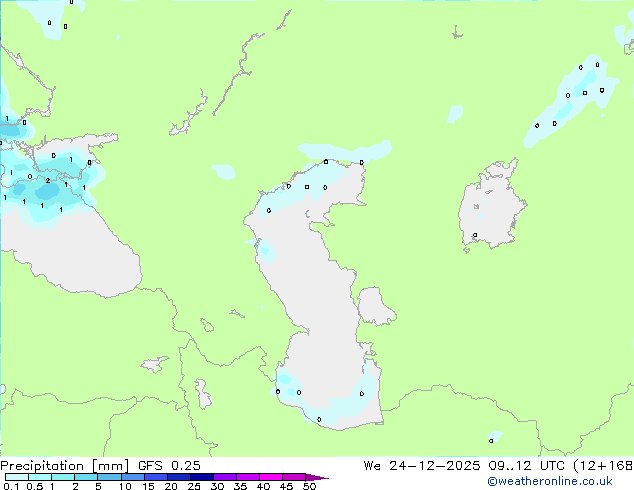The image size is (634, 490).
Task: Pick the purple swatch between 30 and 35
Action: [225, 477]
